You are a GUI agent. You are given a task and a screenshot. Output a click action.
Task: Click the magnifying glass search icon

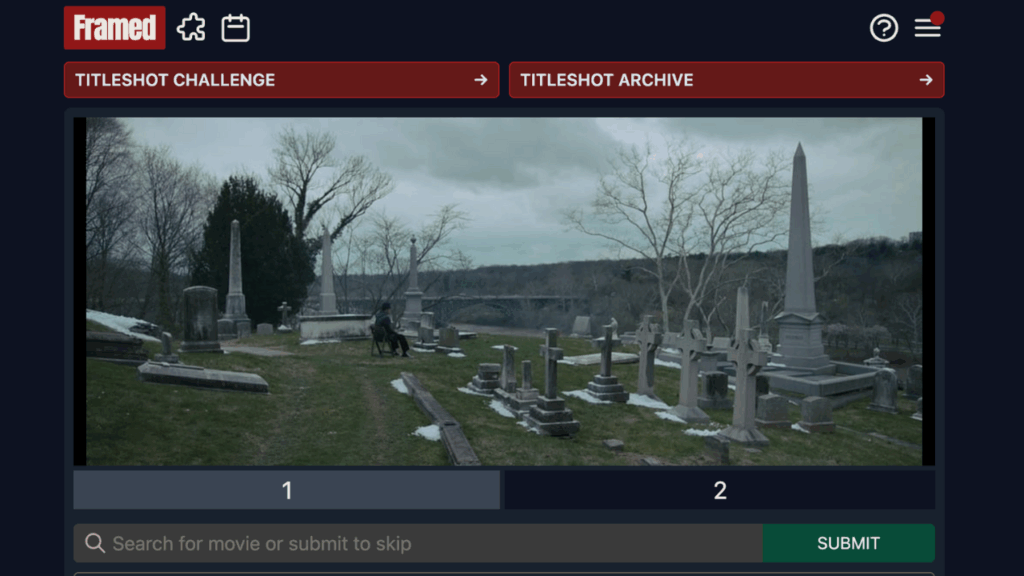click(x=95, y=543)
